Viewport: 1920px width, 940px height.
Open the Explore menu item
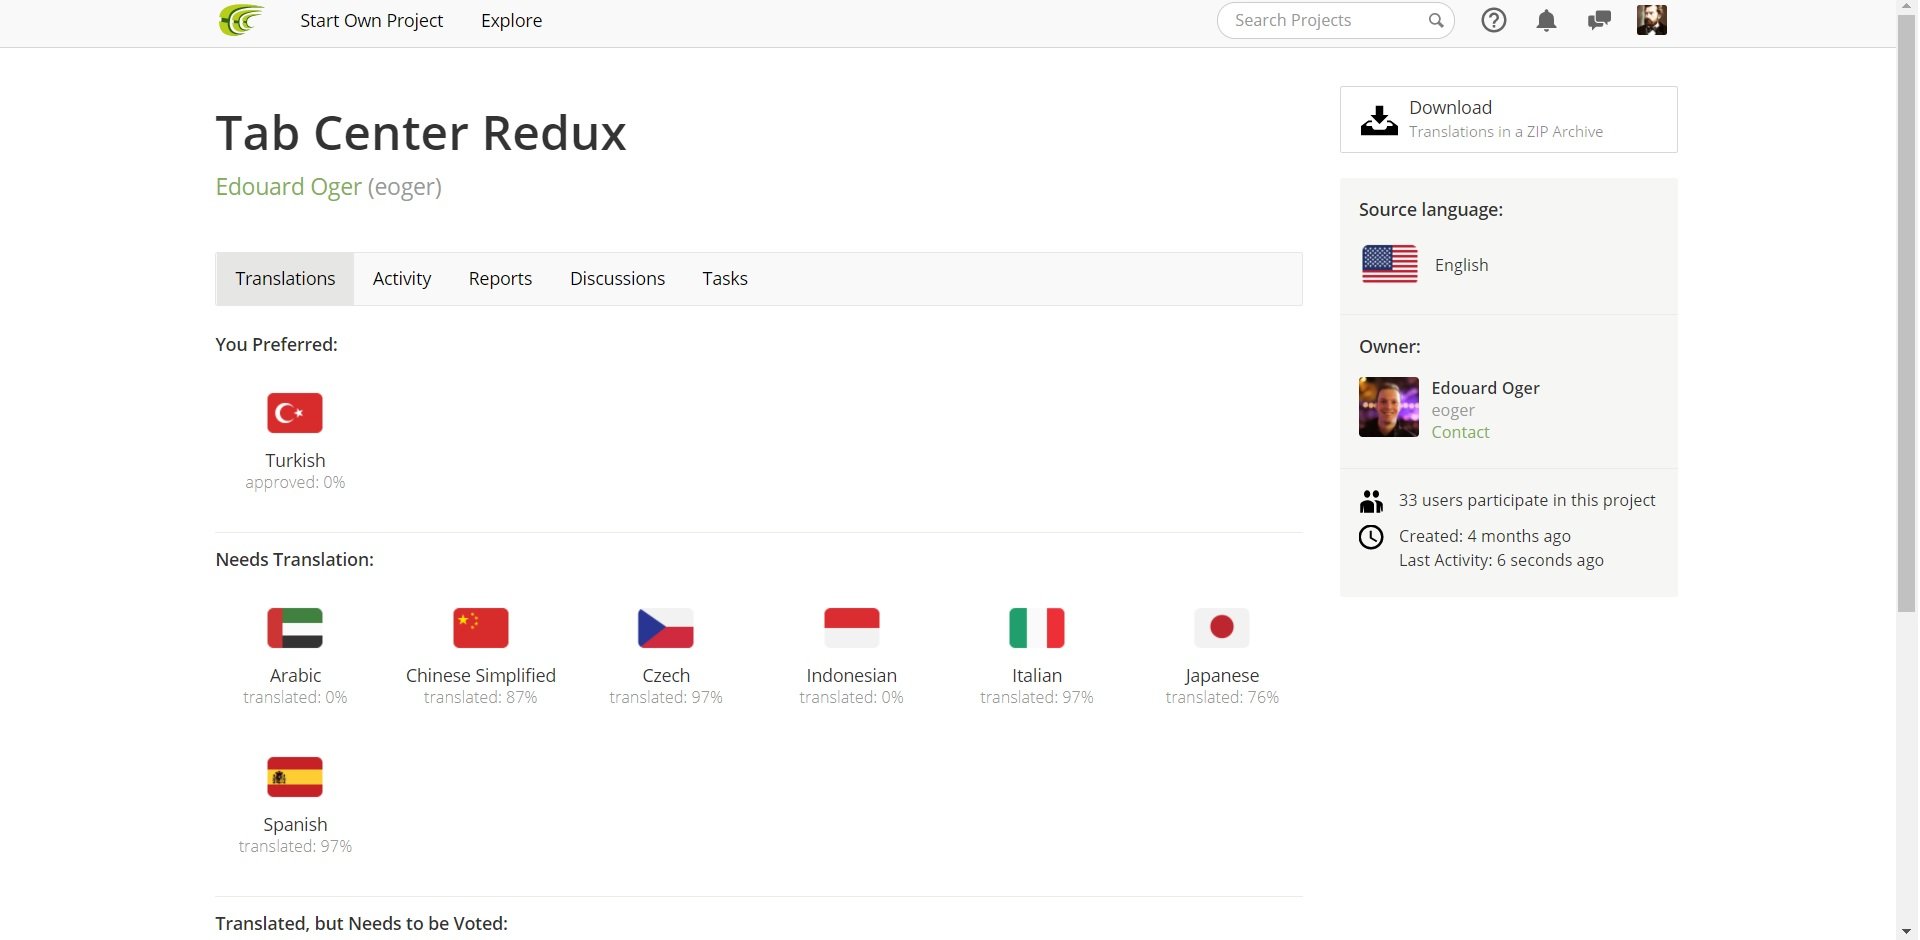click(x=512, y=21)
